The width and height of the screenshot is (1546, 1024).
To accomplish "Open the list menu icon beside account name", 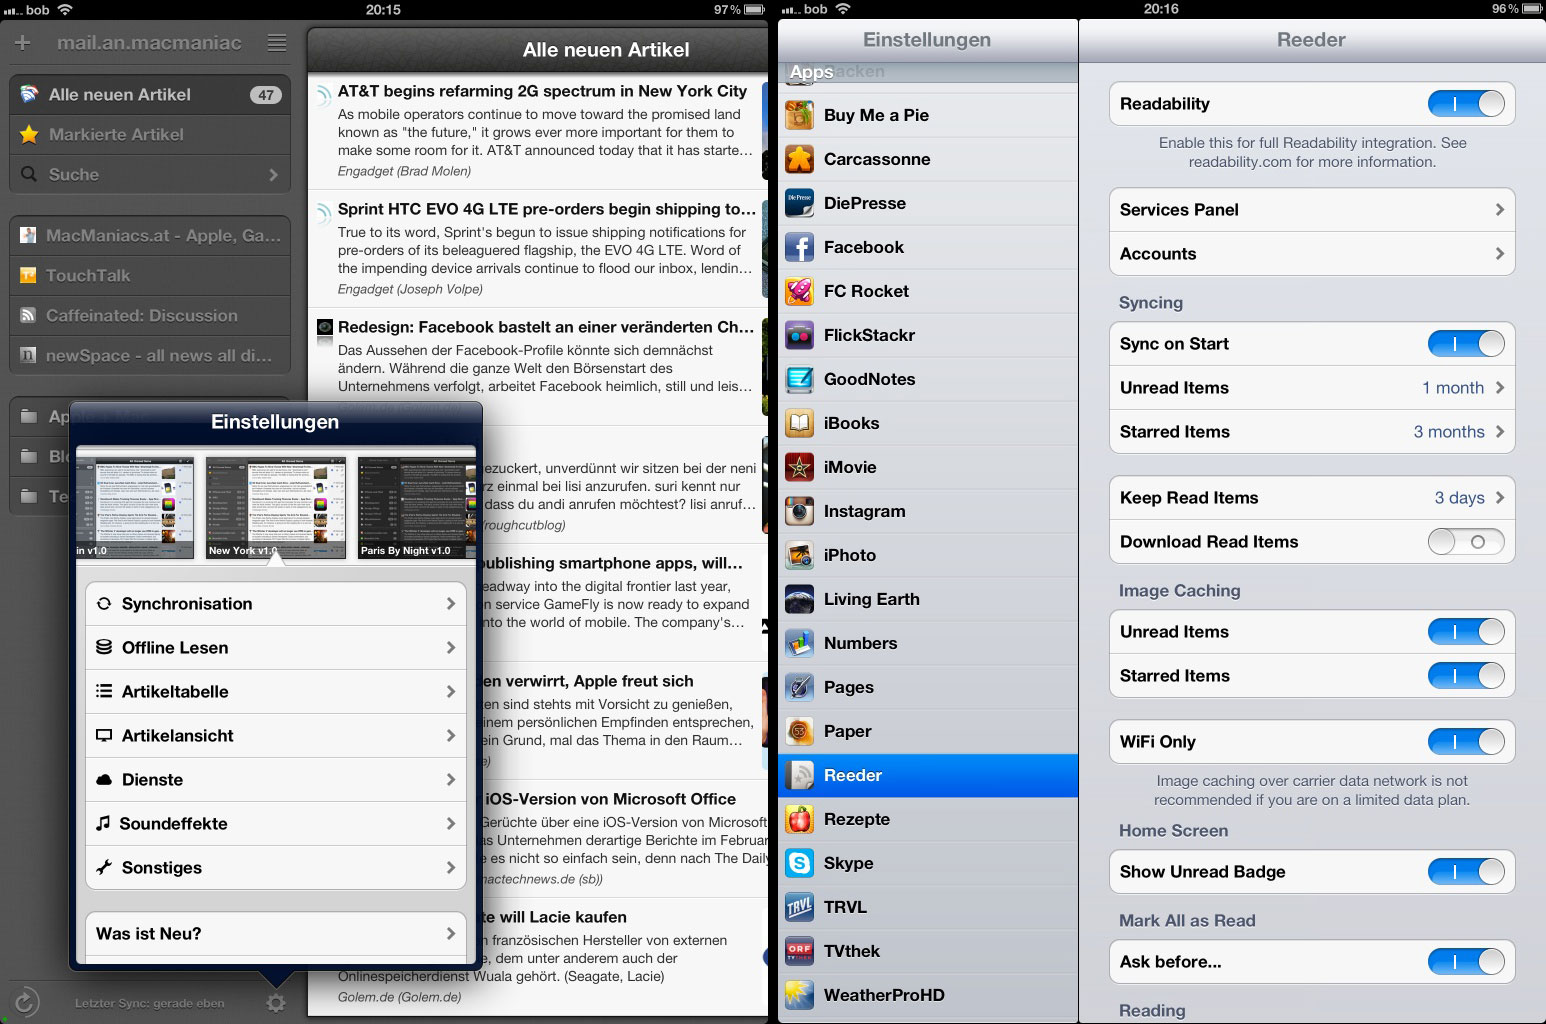I will (x=277, y=43).
